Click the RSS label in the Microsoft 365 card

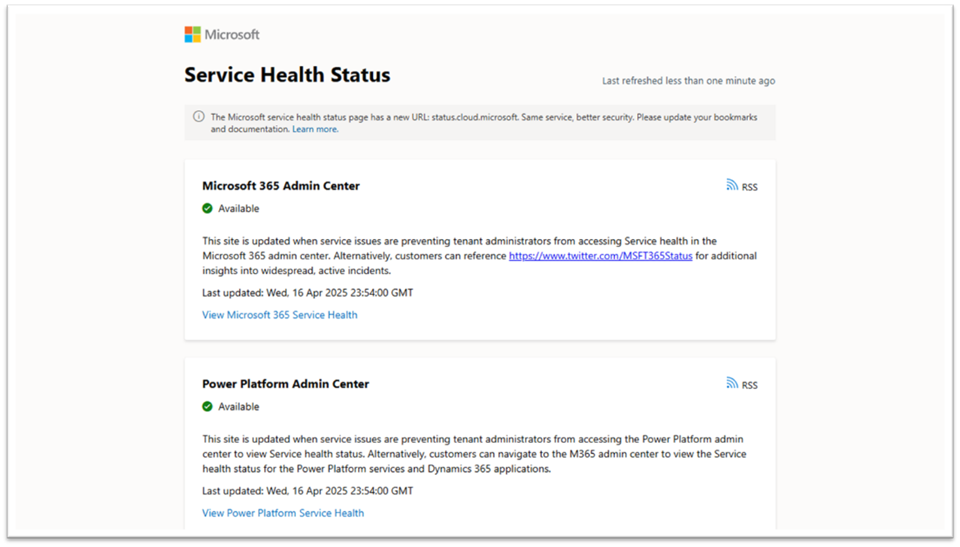click(749, 187)
